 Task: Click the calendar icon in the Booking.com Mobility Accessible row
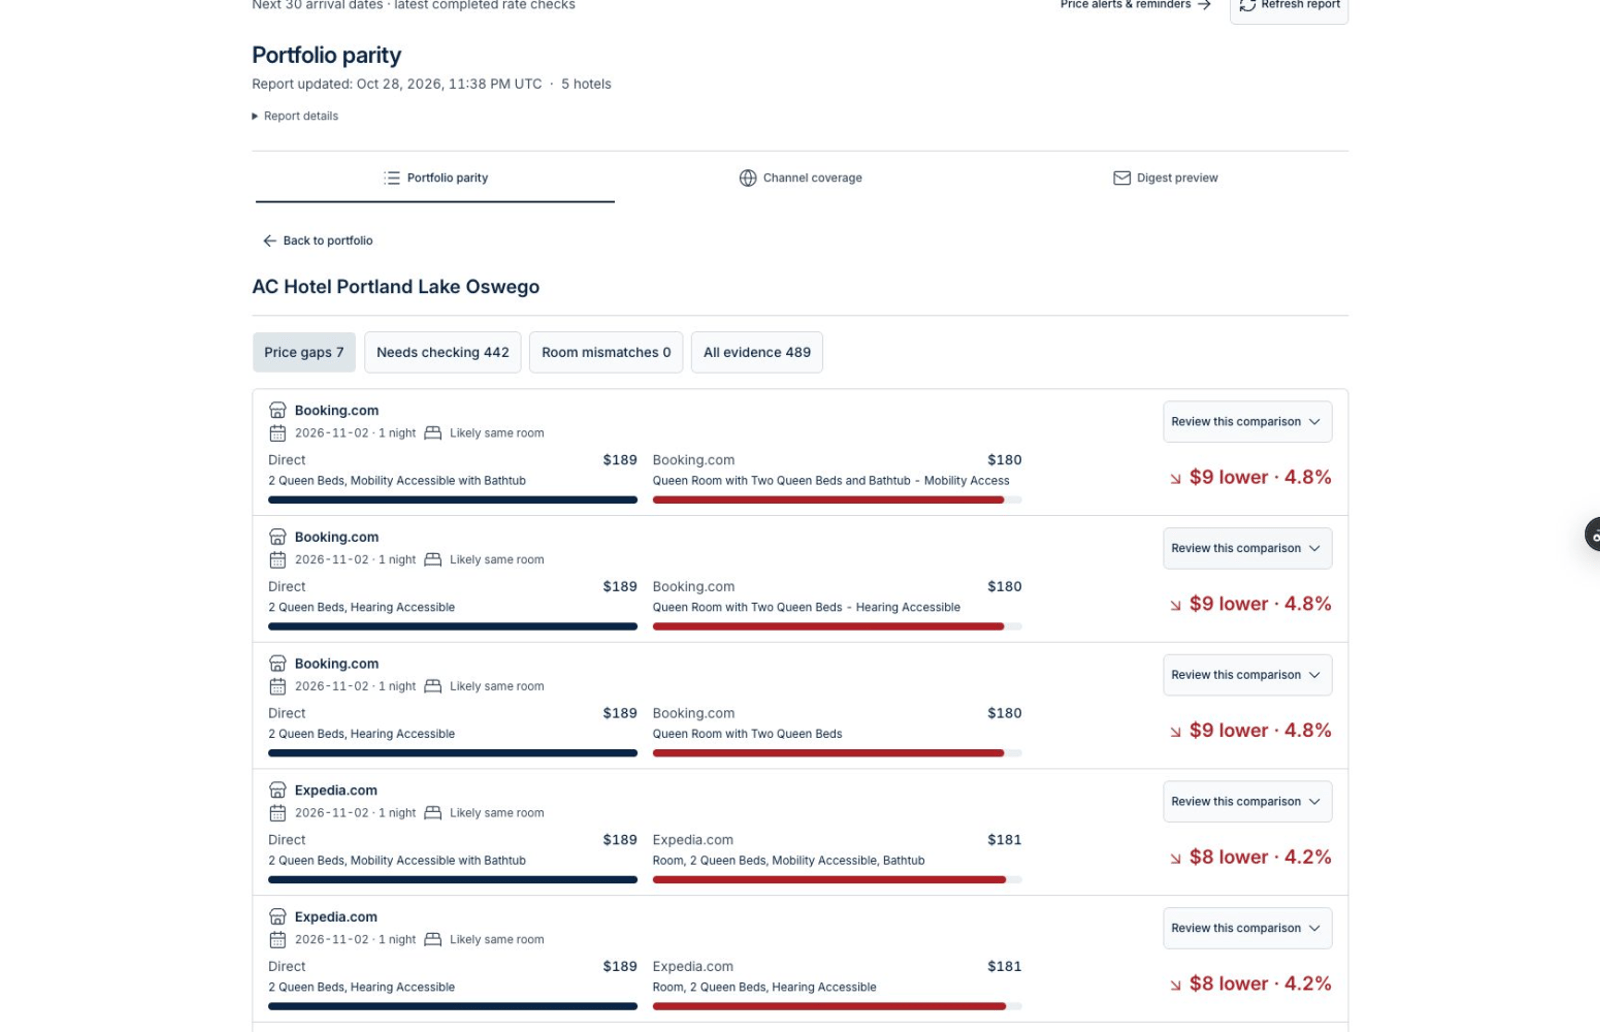278,433
